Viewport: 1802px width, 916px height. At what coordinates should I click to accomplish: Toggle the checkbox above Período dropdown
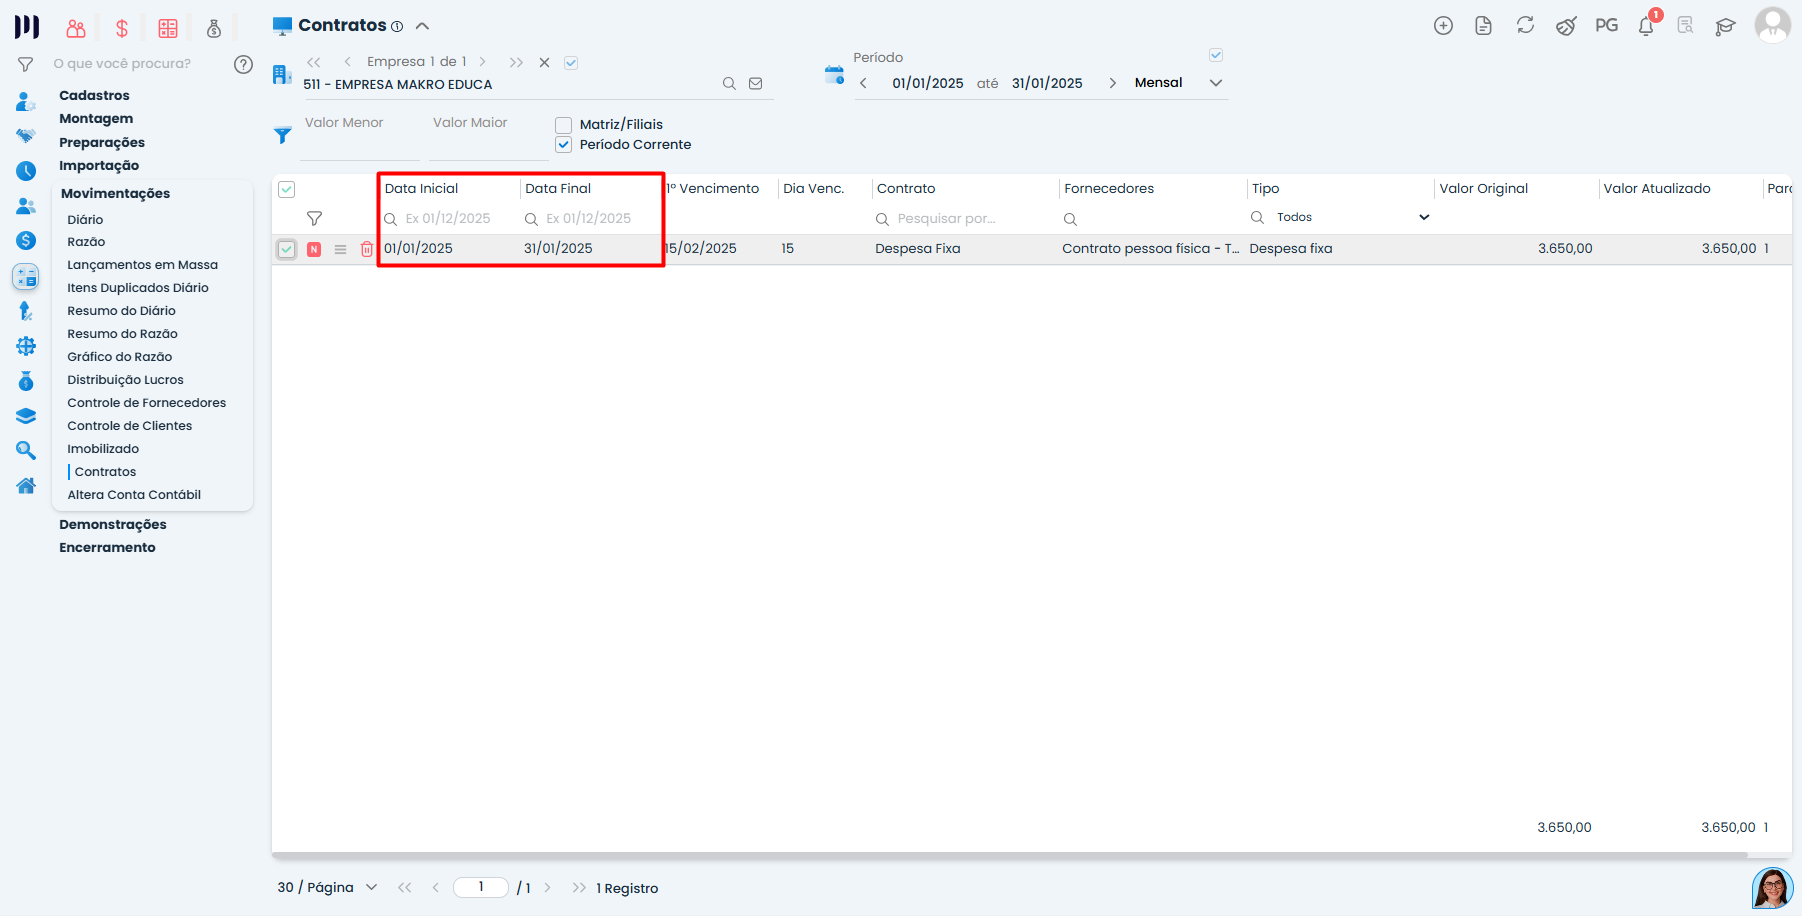click(x=1216, y=55)
